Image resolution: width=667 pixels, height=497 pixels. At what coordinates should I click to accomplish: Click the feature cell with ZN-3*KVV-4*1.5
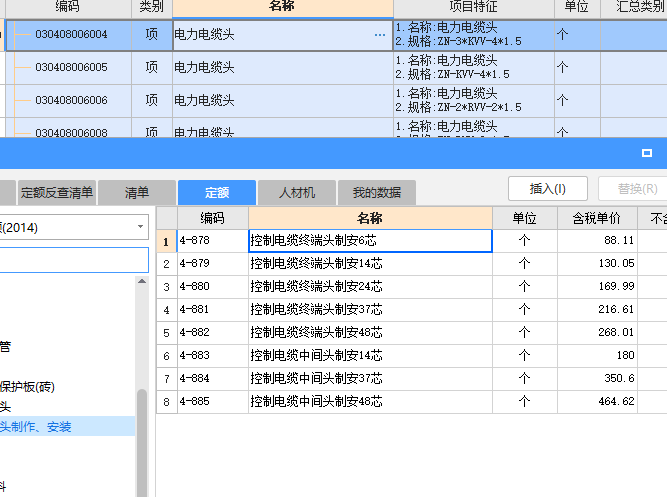click(x=474, y=34)
